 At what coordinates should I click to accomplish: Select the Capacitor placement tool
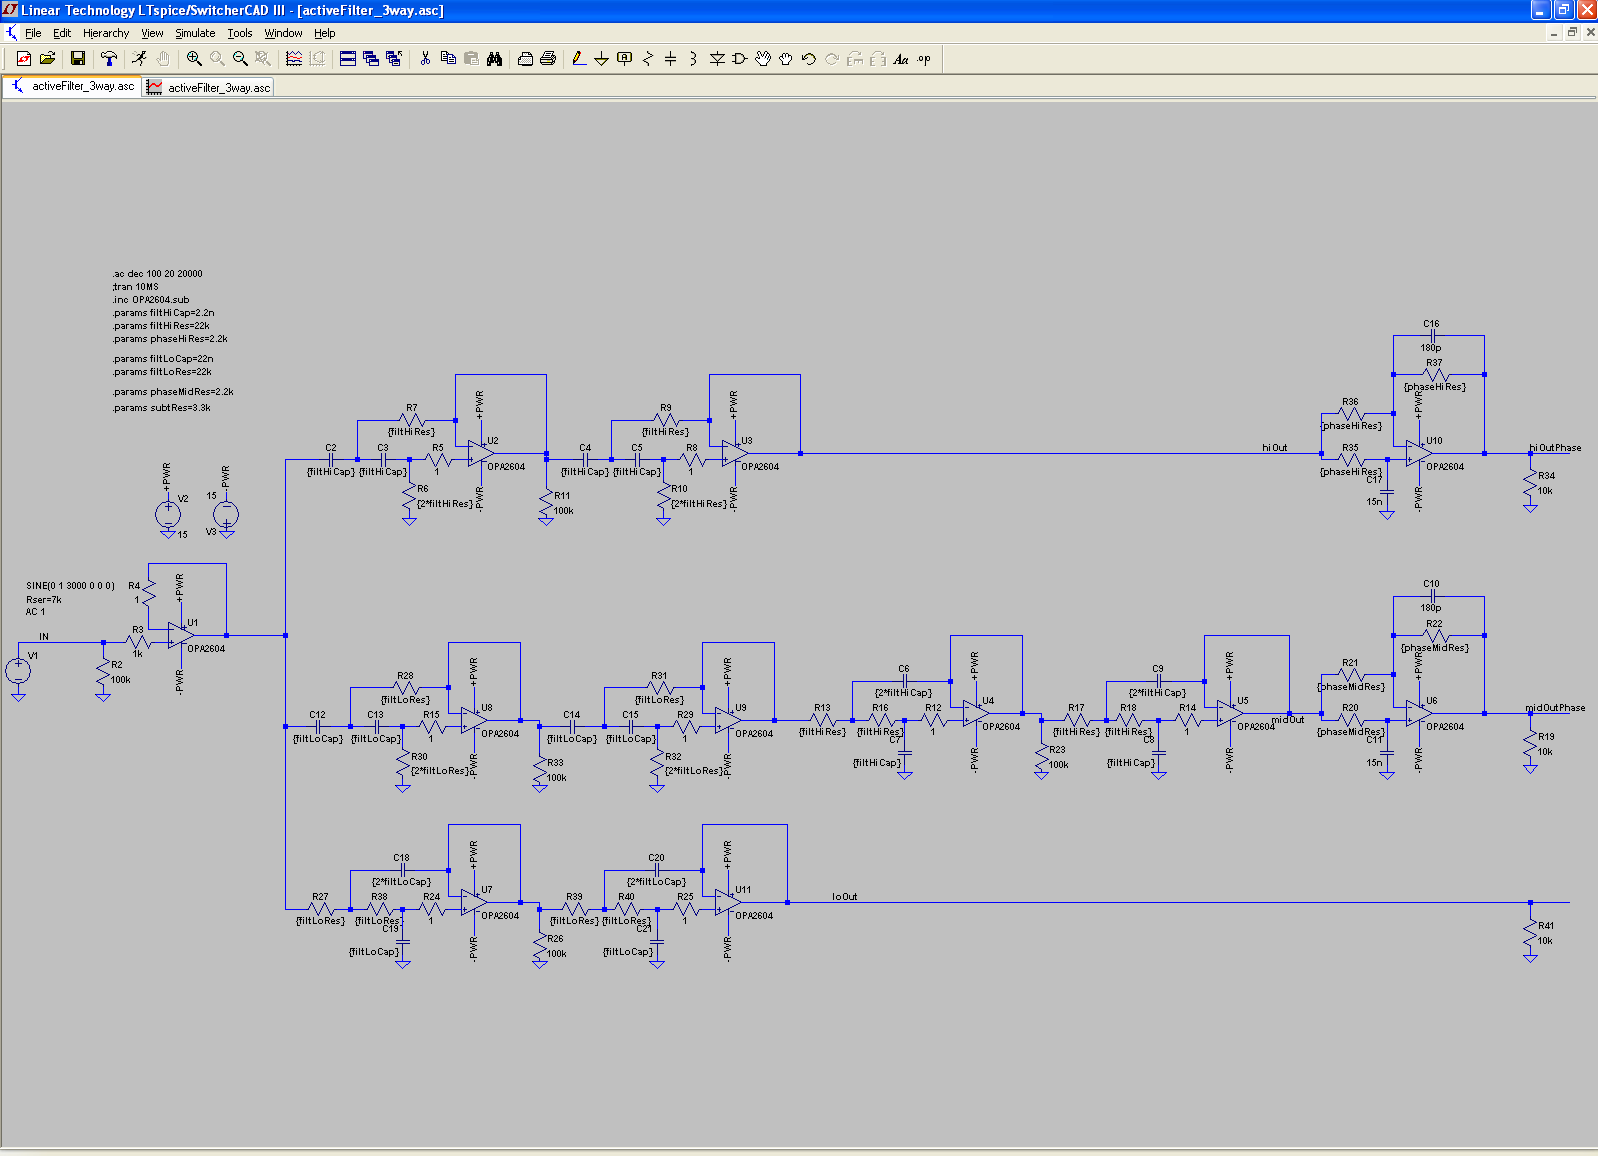pos(670,59)
